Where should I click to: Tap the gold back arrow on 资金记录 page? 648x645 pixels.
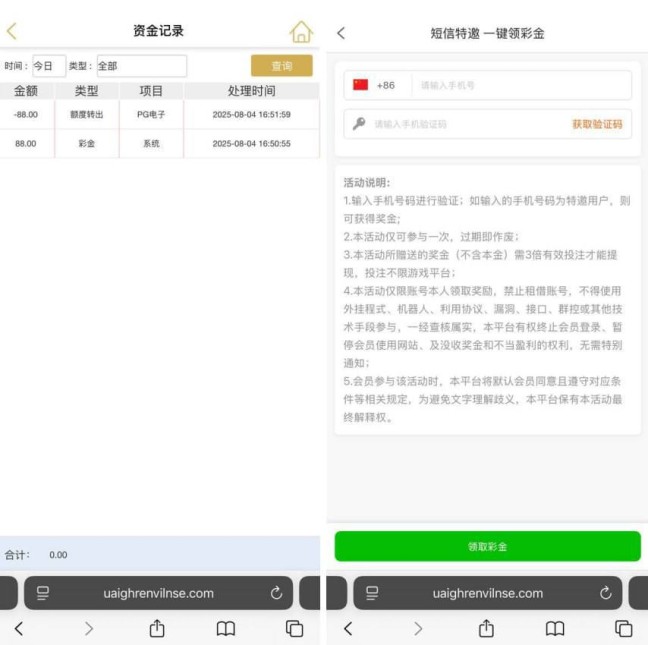point(12,32)
